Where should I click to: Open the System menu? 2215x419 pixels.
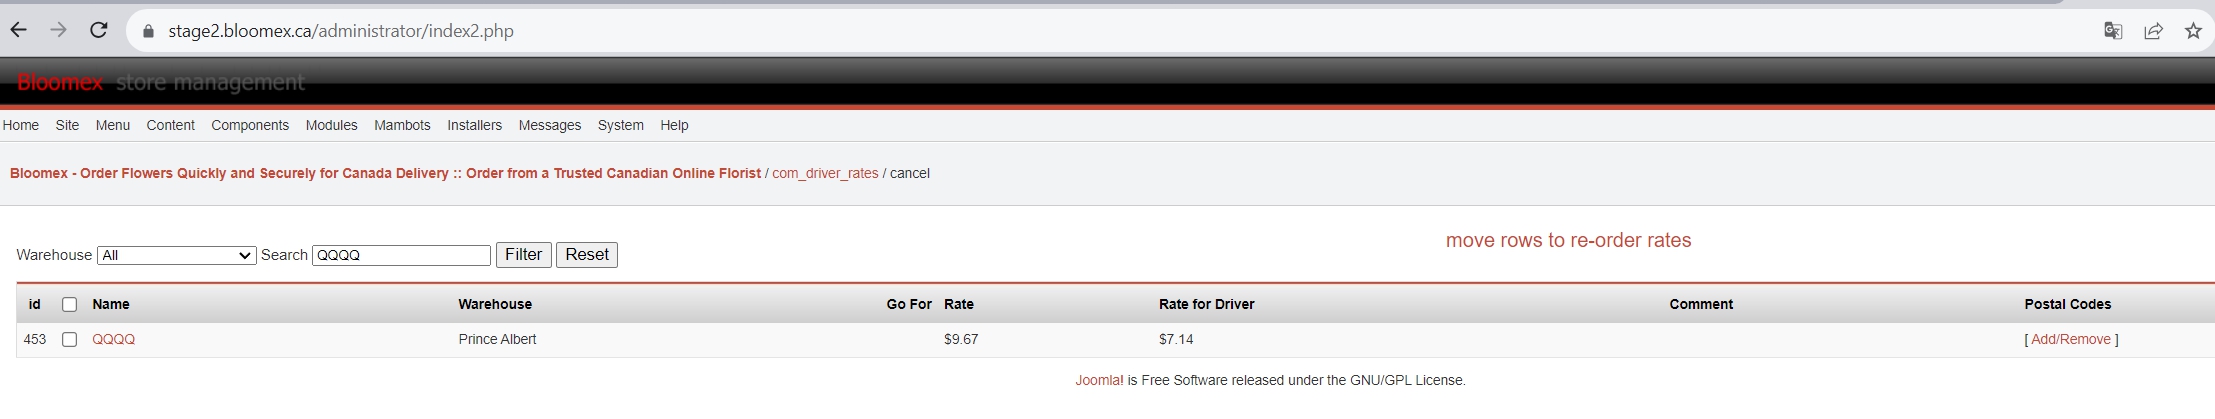[621, 125]
